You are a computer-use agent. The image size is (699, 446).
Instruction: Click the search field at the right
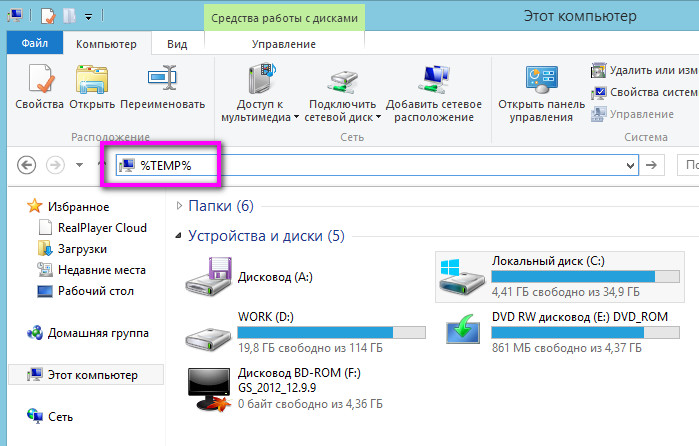pos(688,165)
